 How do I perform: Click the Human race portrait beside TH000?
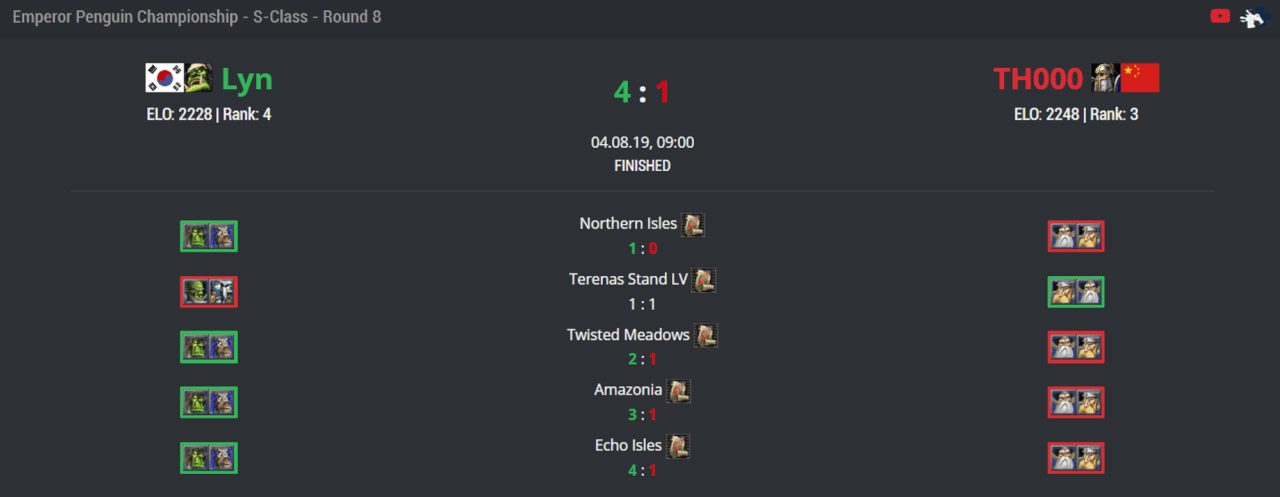point(1104,78)
